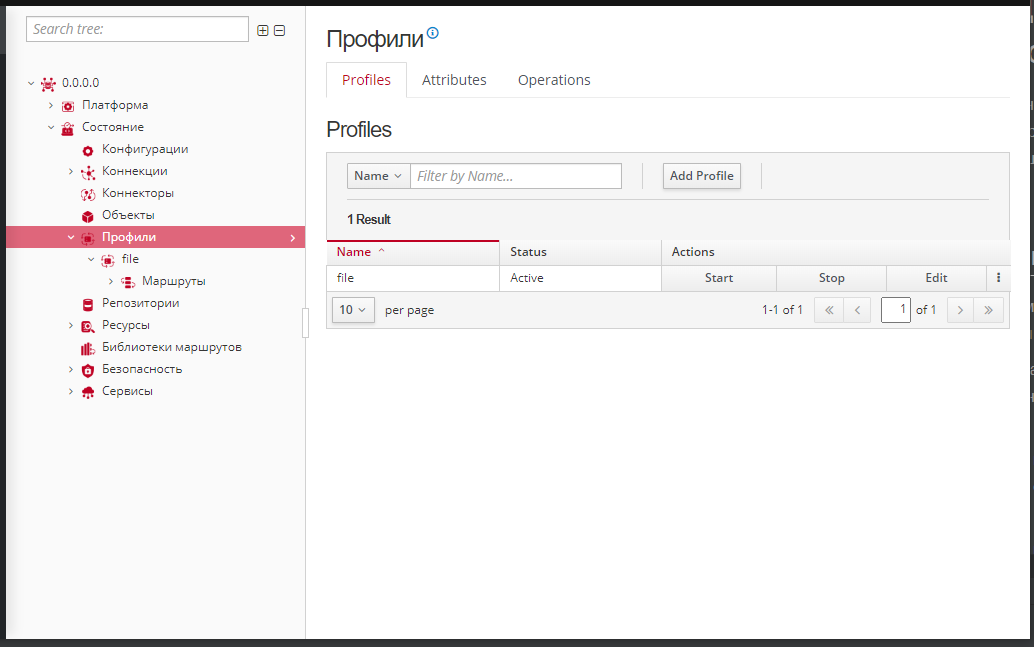The height and width of the screenshot is (647, 1034).
Task: Click the collapse all tree nodes icon
Action: point(280,30)
